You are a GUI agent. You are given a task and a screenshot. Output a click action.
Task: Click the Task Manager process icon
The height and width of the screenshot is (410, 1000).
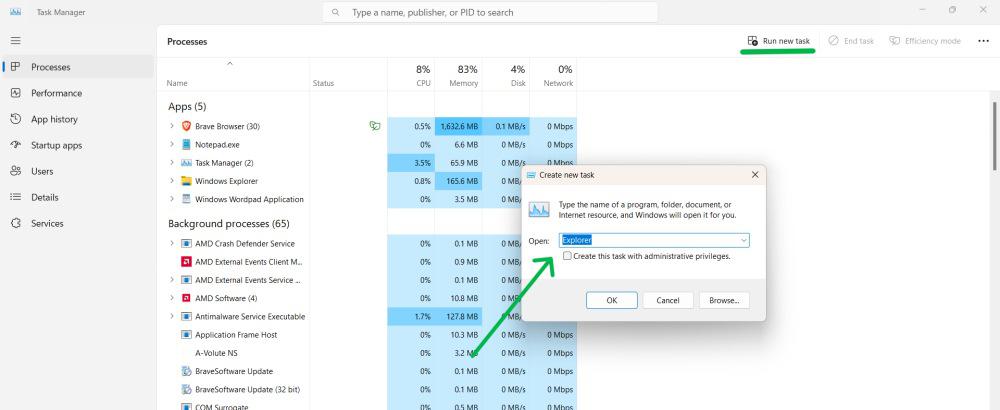pyautogui.click(x=186, y=163)
